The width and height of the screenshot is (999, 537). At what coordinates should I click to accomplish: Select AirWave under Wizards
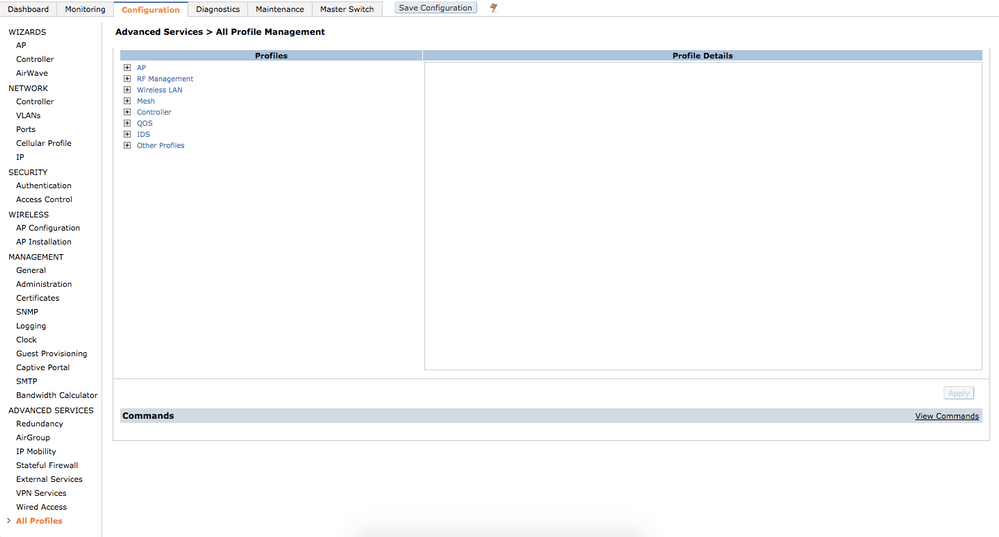31,73
